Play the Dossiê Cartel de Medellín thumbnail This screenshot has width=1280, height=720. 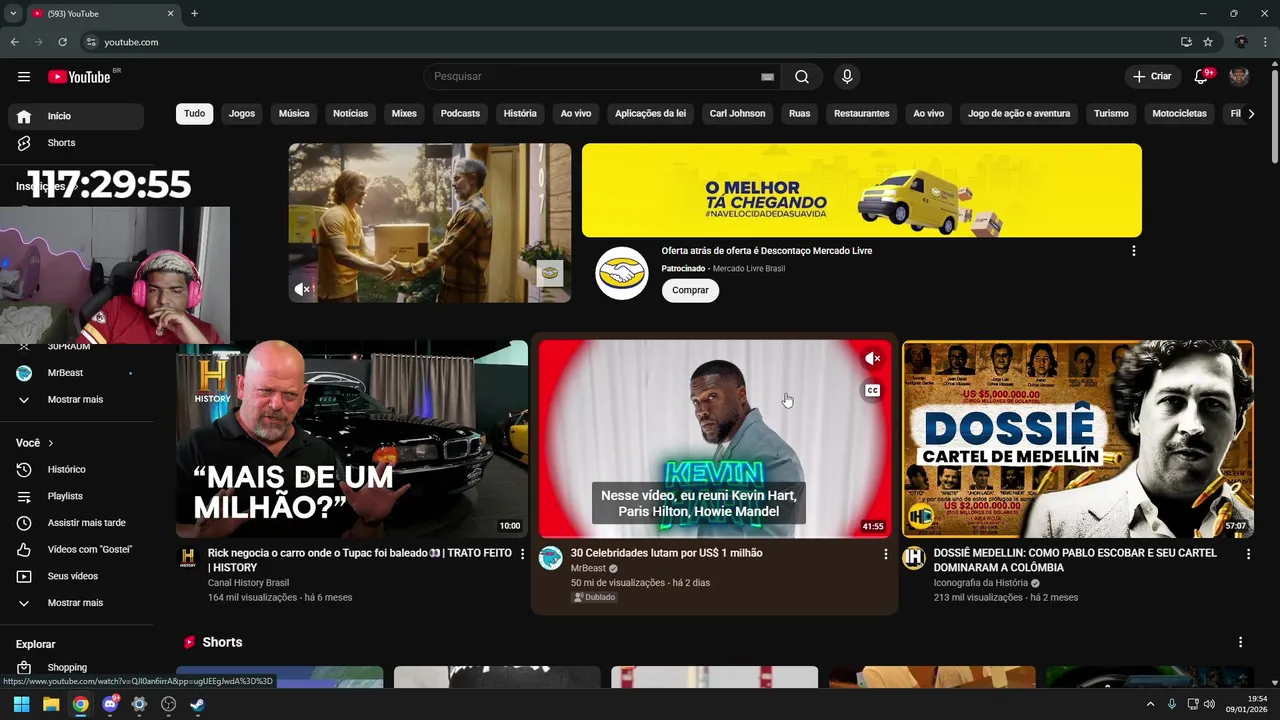[x=1078, y=439]
